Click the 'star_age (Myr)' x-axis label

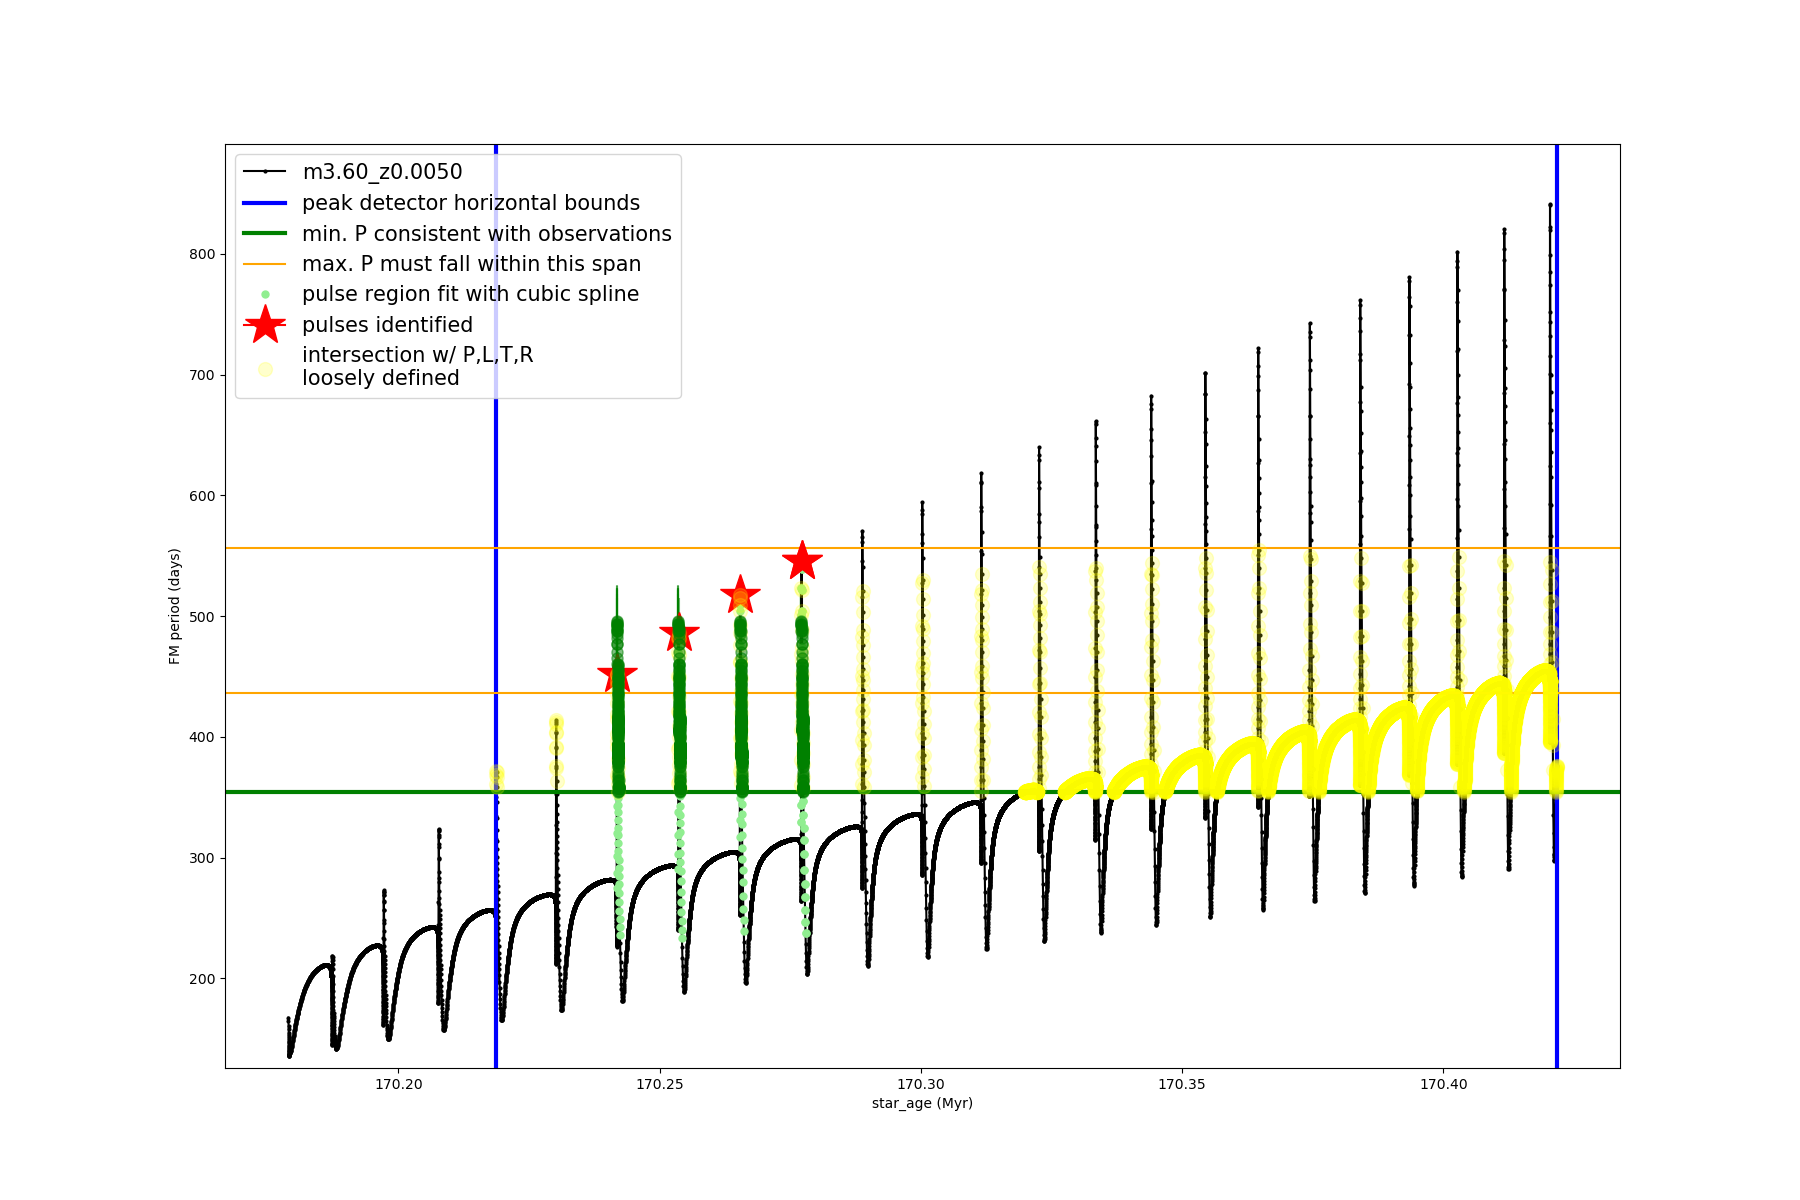click(922, 1103)
